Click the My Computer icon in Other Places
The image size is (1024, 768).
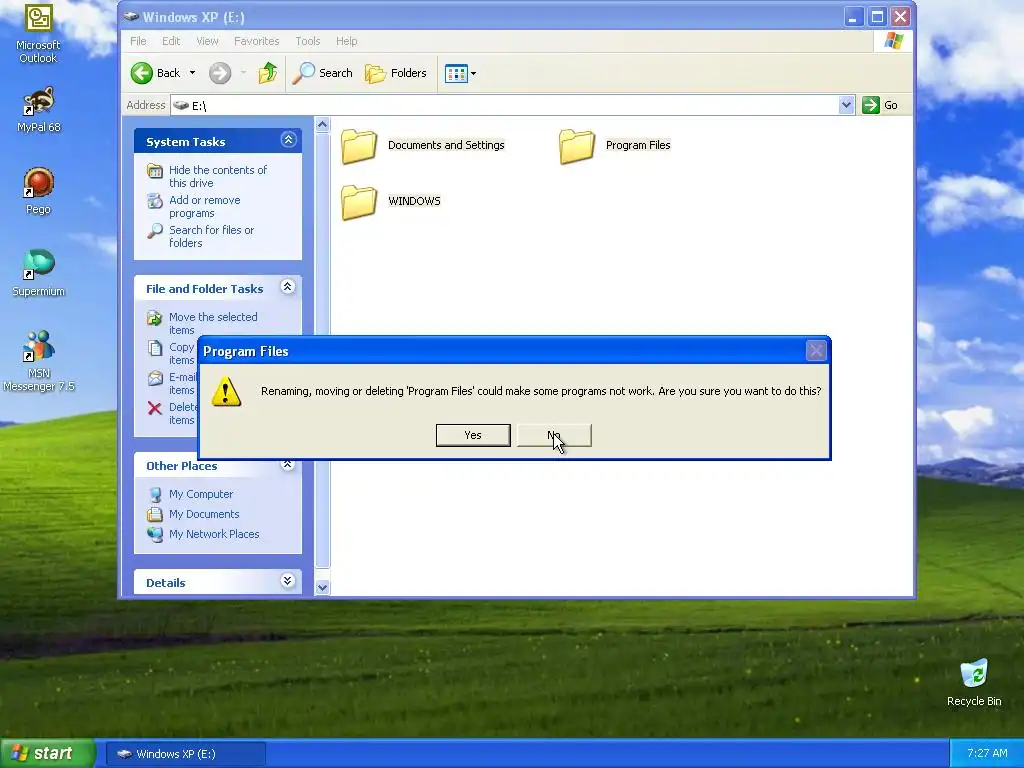[155, 494]
